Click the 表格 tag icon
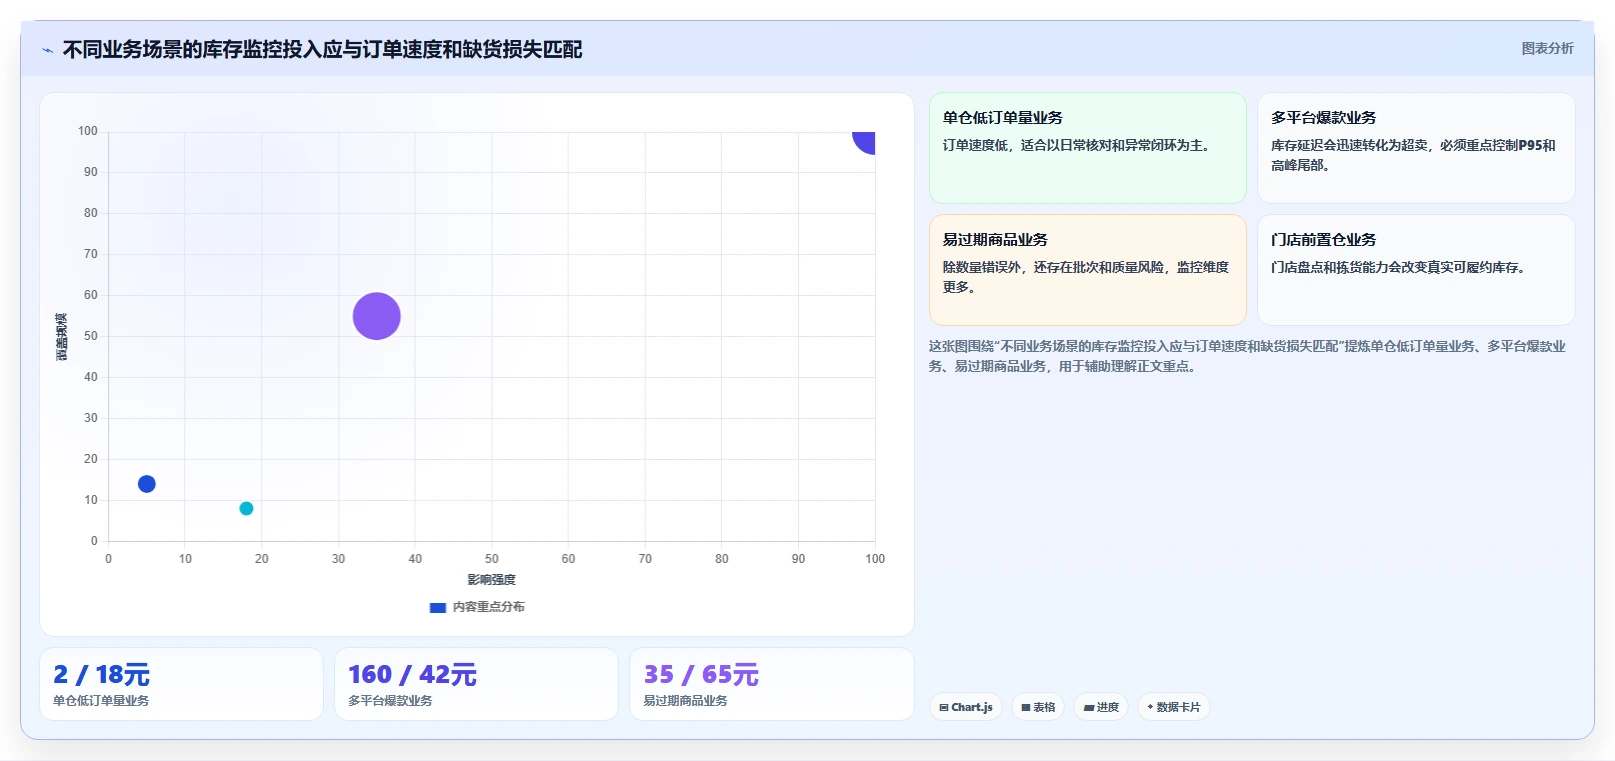This screenshot has height=761, width=1615. (1026, 707)
